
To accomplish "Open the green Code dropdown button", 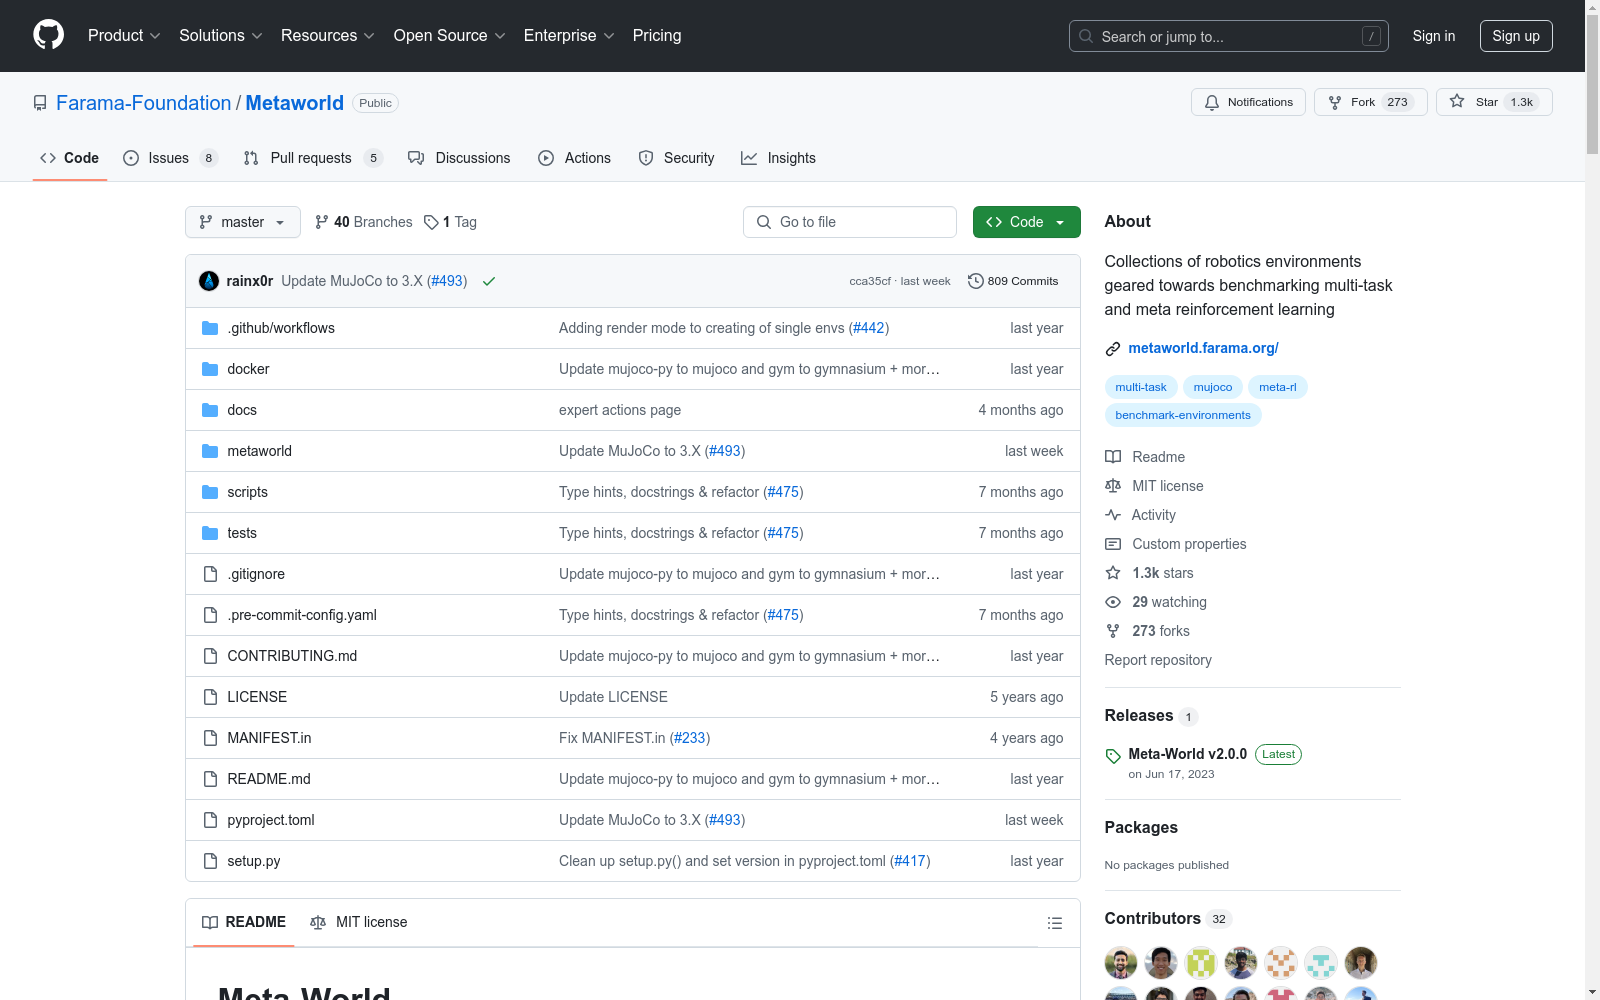I will (1026, 222).
